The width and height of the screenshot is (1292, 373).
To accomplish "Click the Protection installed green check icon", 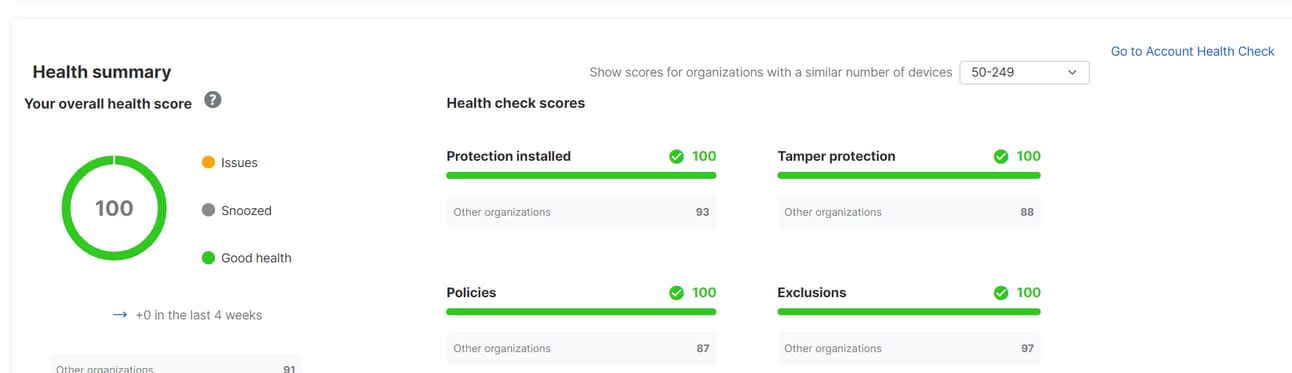I will point(676,156).
